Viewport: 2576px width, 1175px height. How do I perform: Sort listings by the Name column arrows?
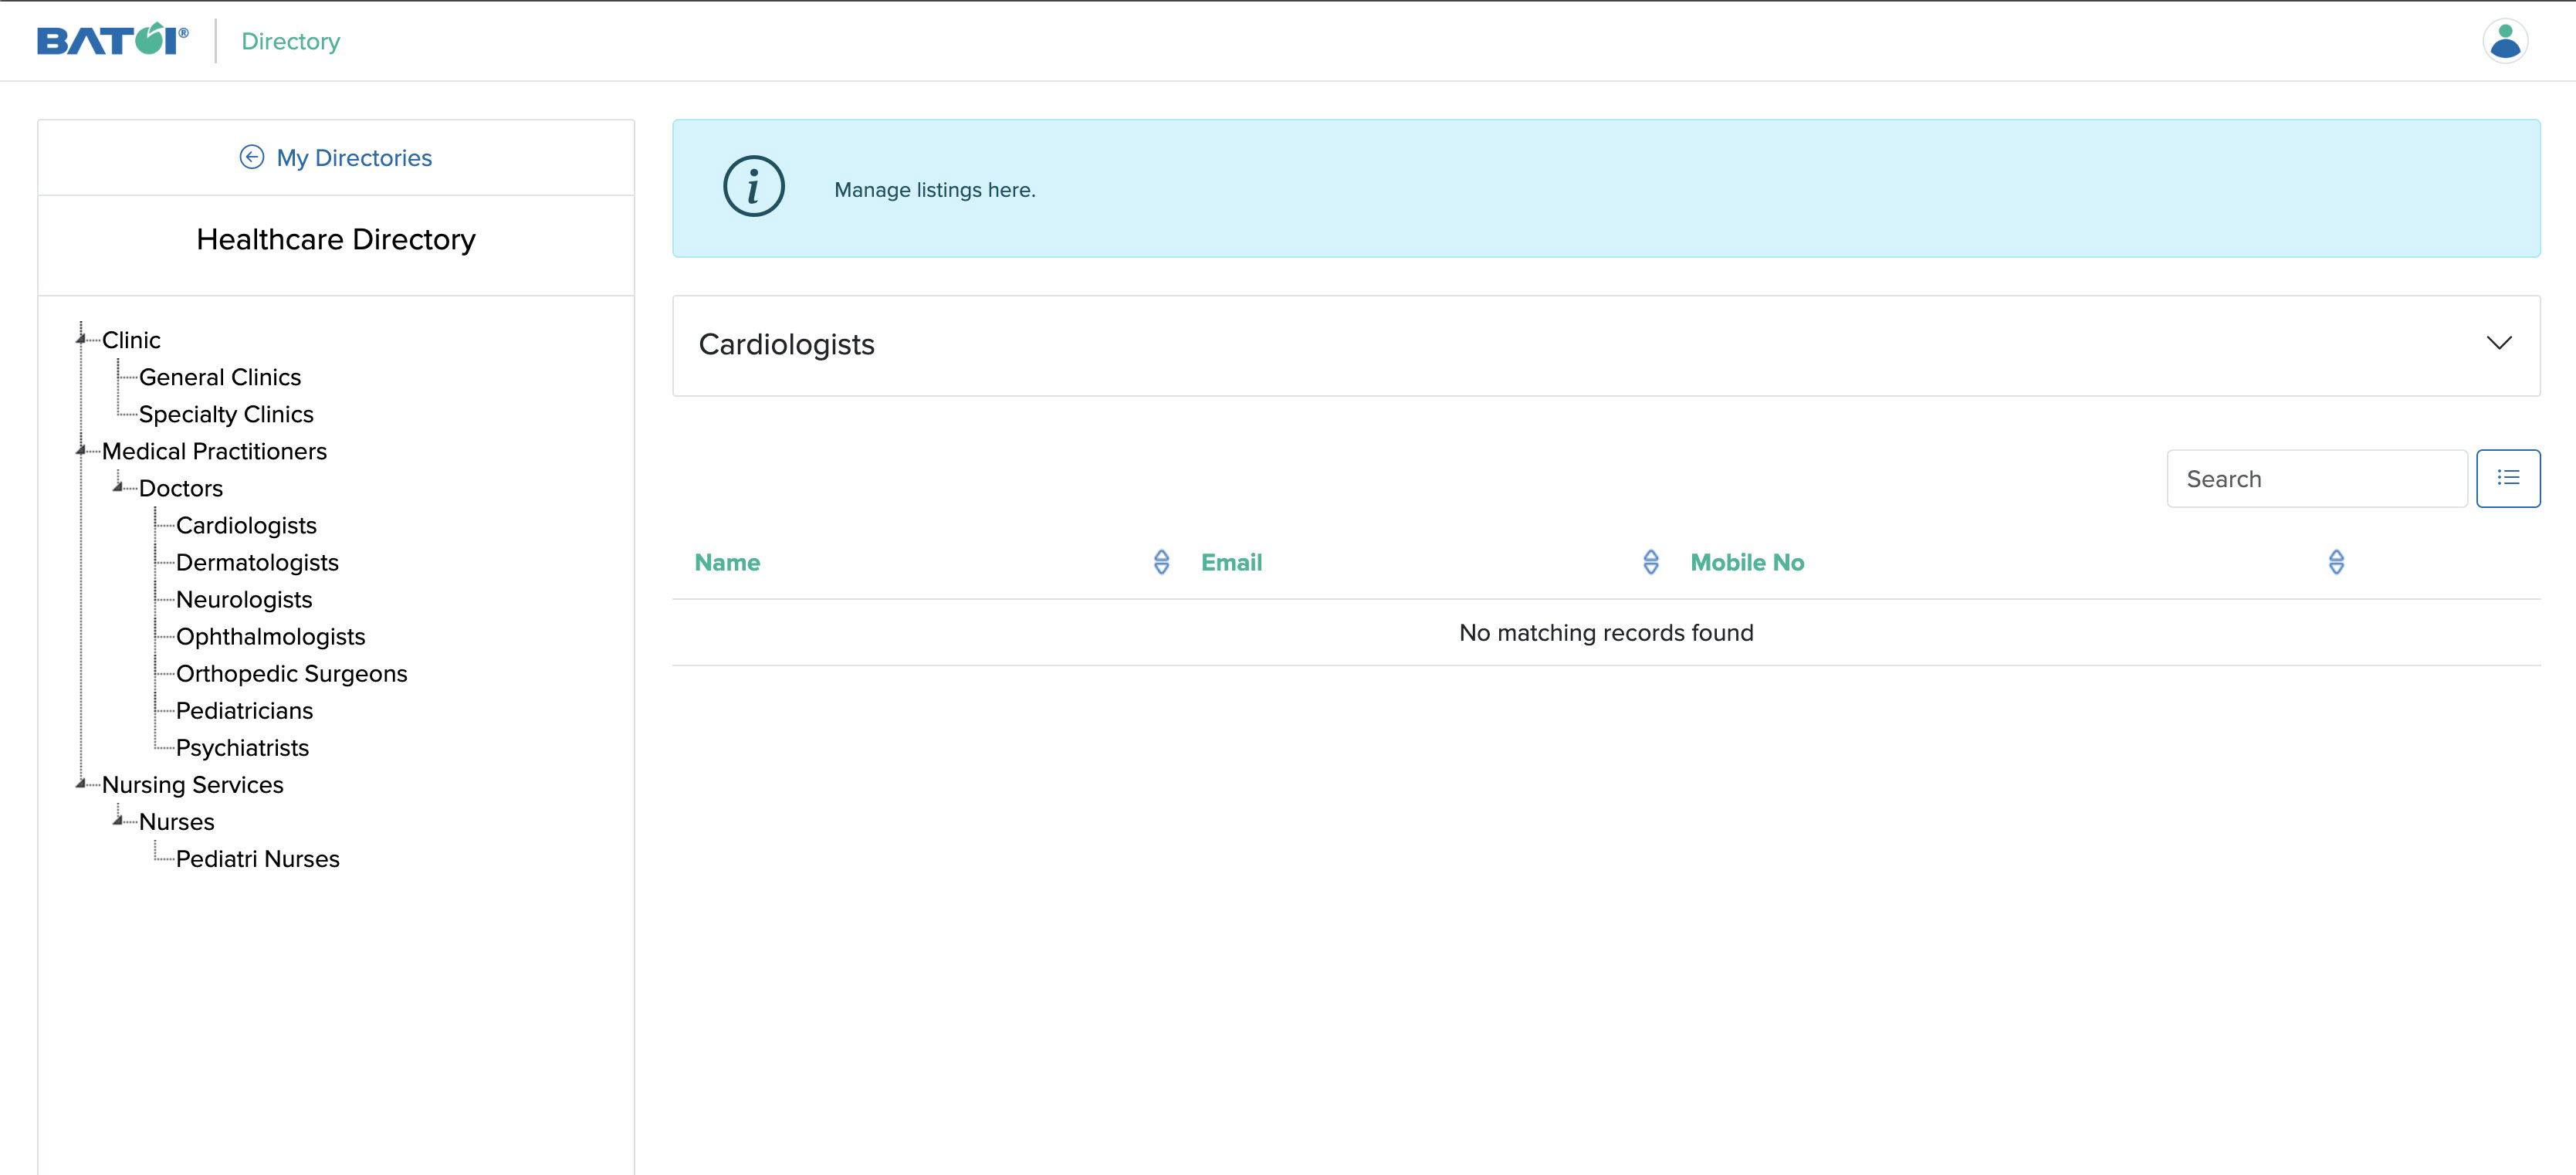pos(1162,562)
